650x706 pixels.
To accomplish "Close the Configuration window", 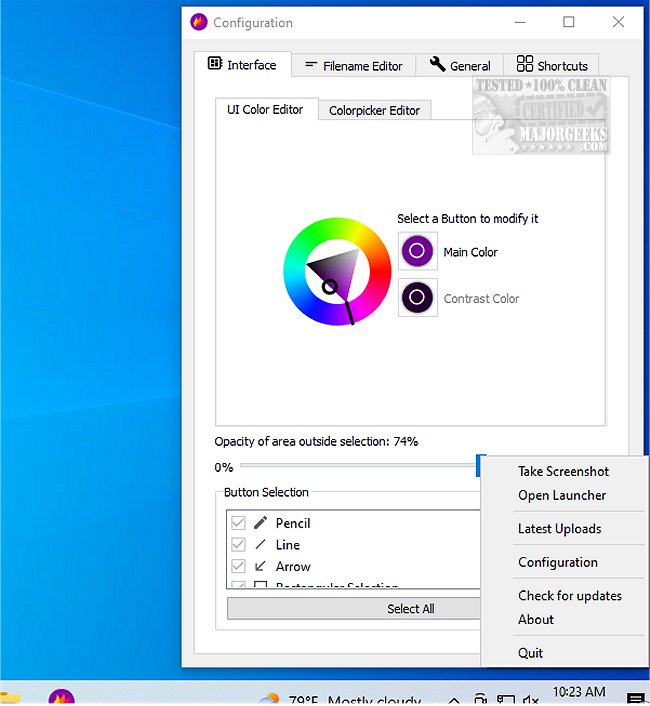I will [x=618, y=22].
